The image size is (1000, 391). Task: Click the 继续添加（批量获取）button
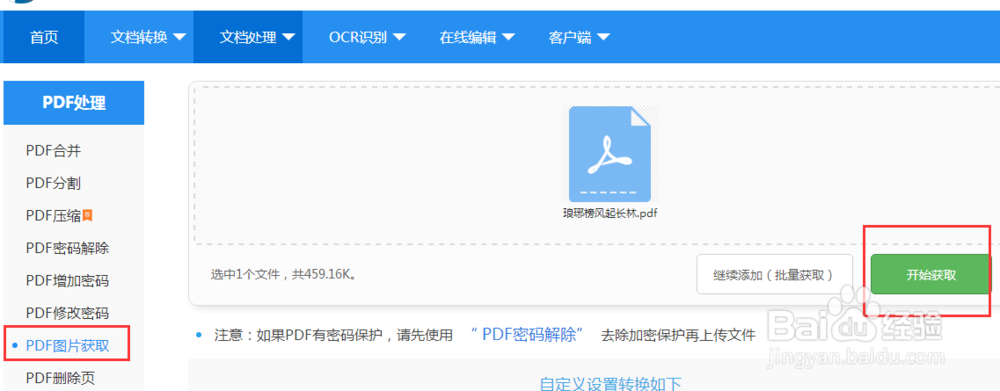click(x=774, y=274)
